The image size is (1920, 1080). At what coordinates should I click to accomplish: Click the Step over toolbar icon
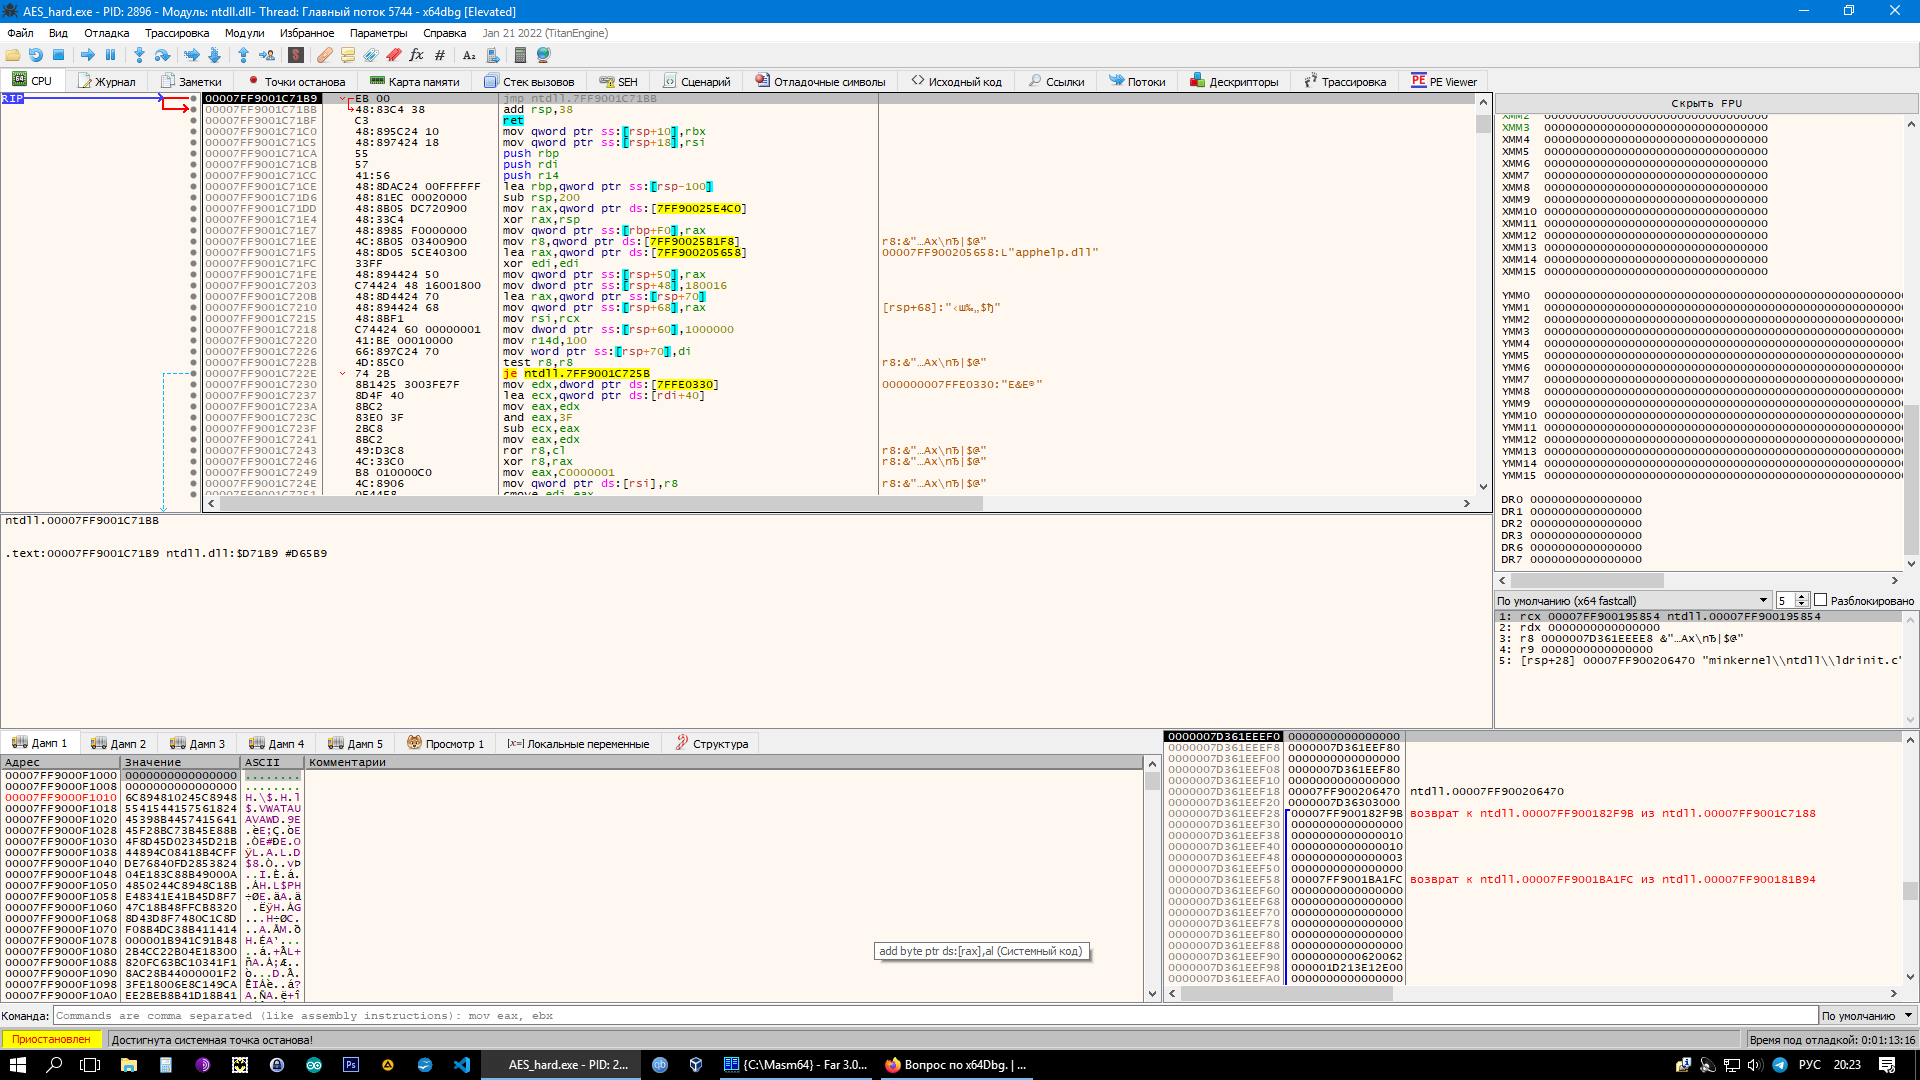pyautogui.click(x=162, y=55)
